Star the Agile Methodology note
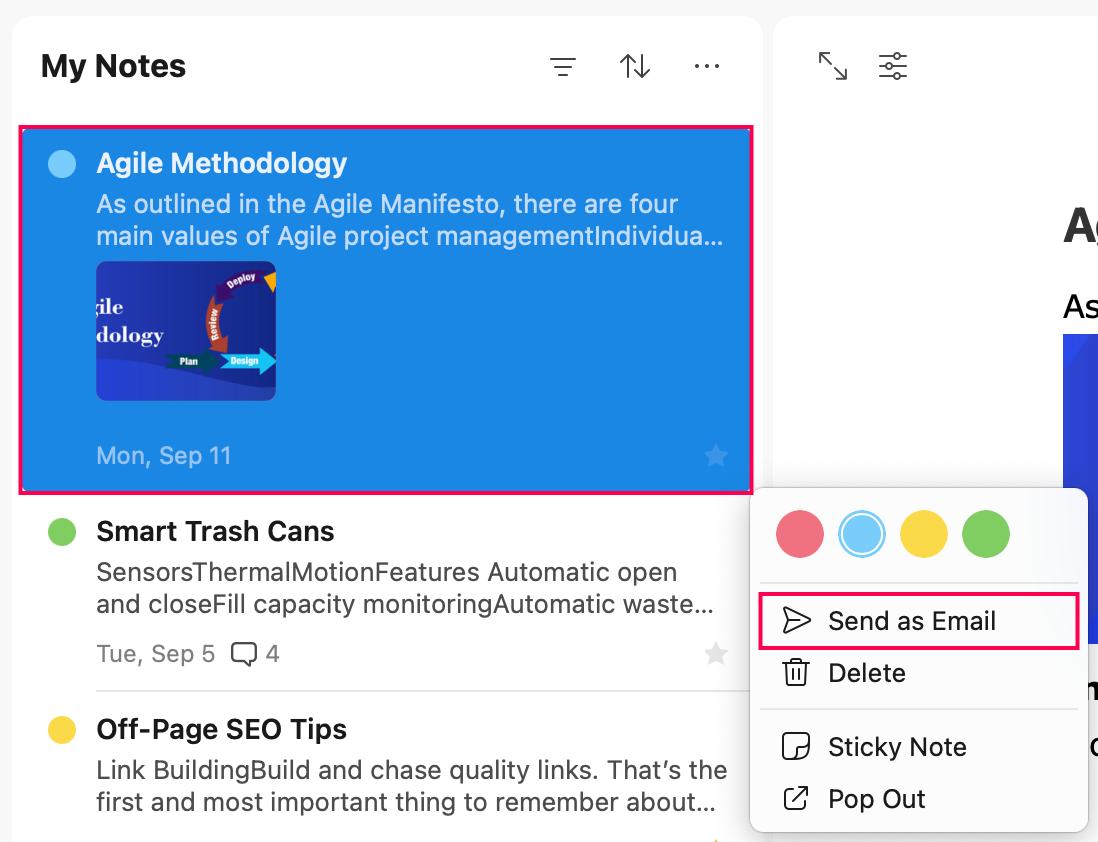 click(x=716, y=456)
